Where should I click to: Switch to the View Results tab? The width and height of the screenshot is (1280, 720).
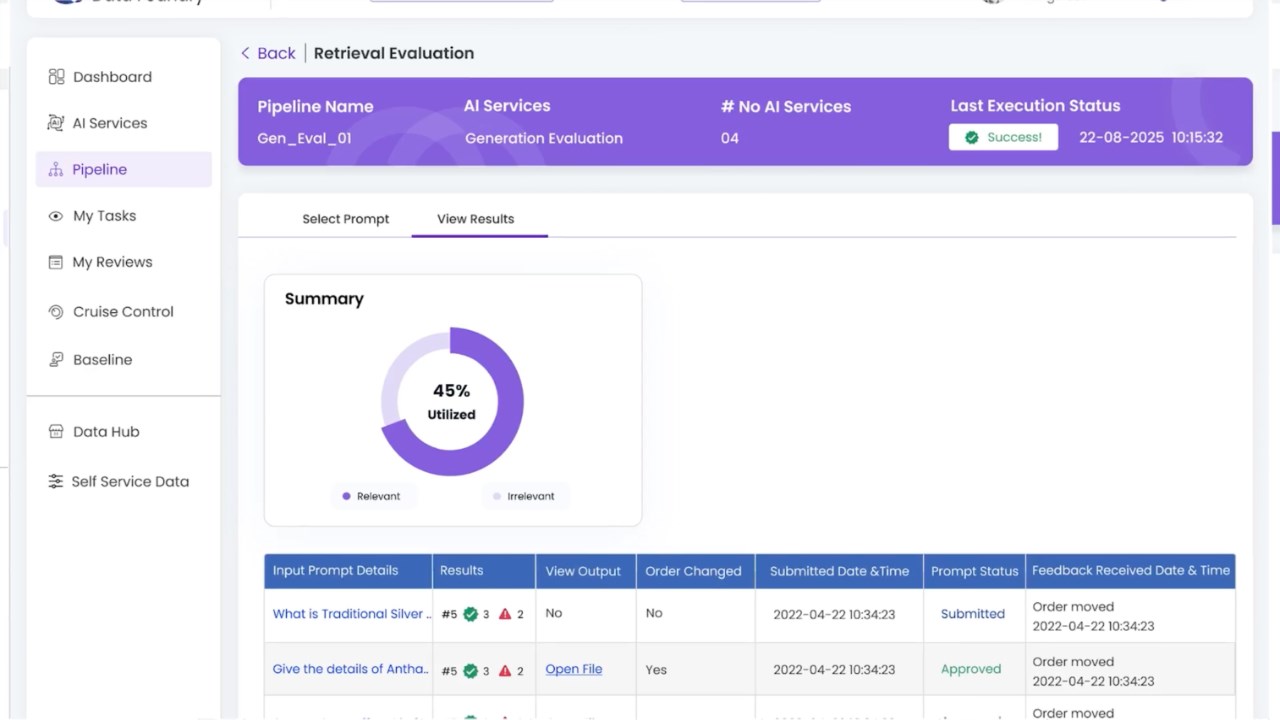(x=476, y=219)
